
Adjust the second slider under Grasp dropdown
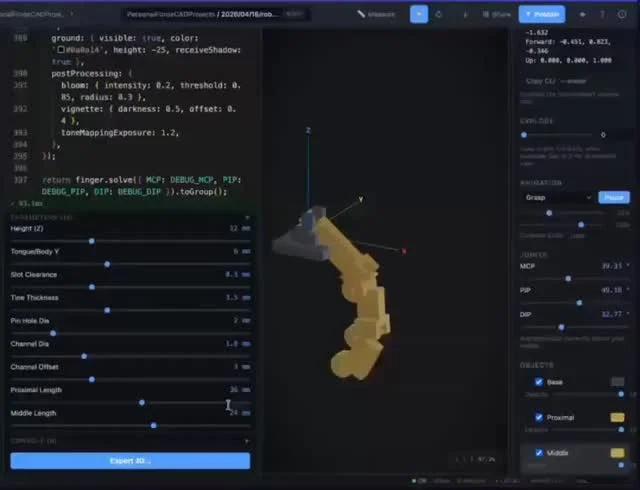(563, 225)
